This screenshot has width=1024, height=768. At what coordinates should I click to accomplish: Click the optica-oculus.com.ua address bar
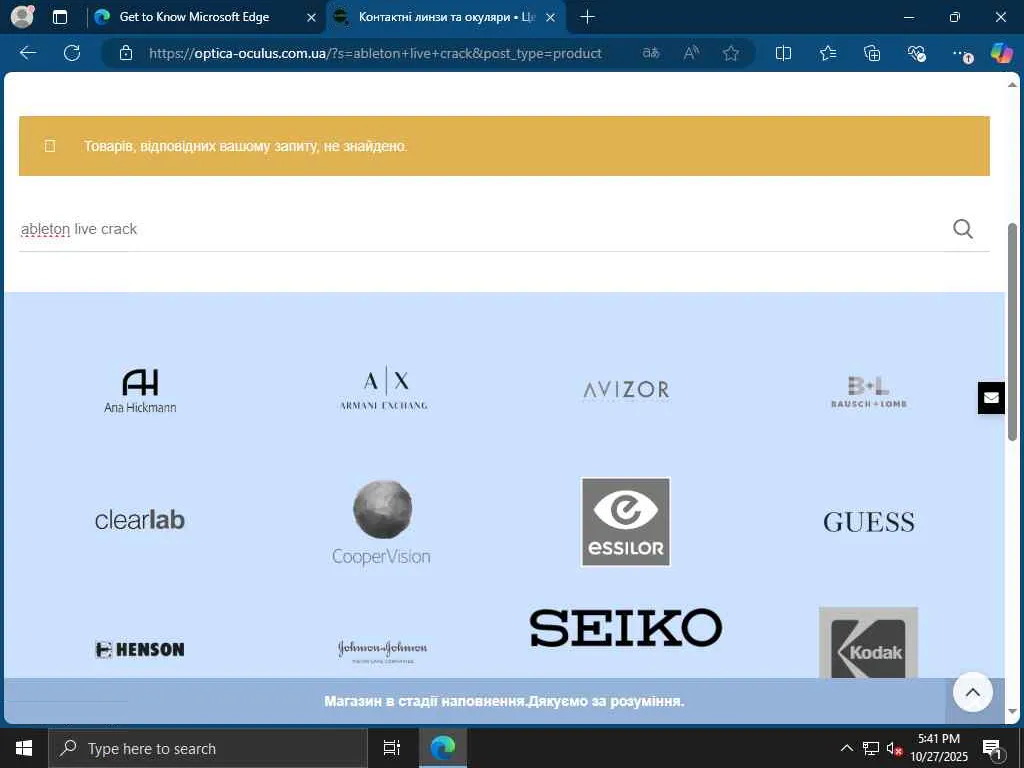(375, 53)
